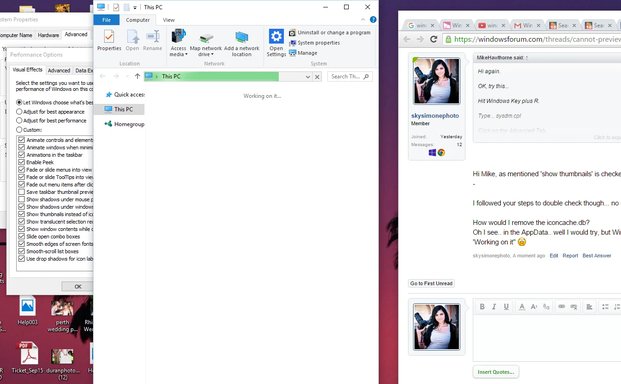This screenshot has height=384, width=621.
Task: Switch to the Gmail tab in Chrome
Action: (526, 25)
